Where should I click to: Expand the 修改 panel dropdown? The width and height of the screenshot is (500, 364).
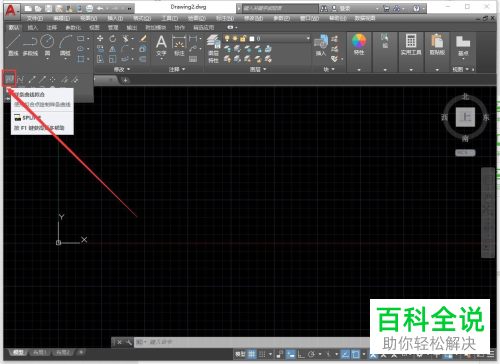click(122, 69)
